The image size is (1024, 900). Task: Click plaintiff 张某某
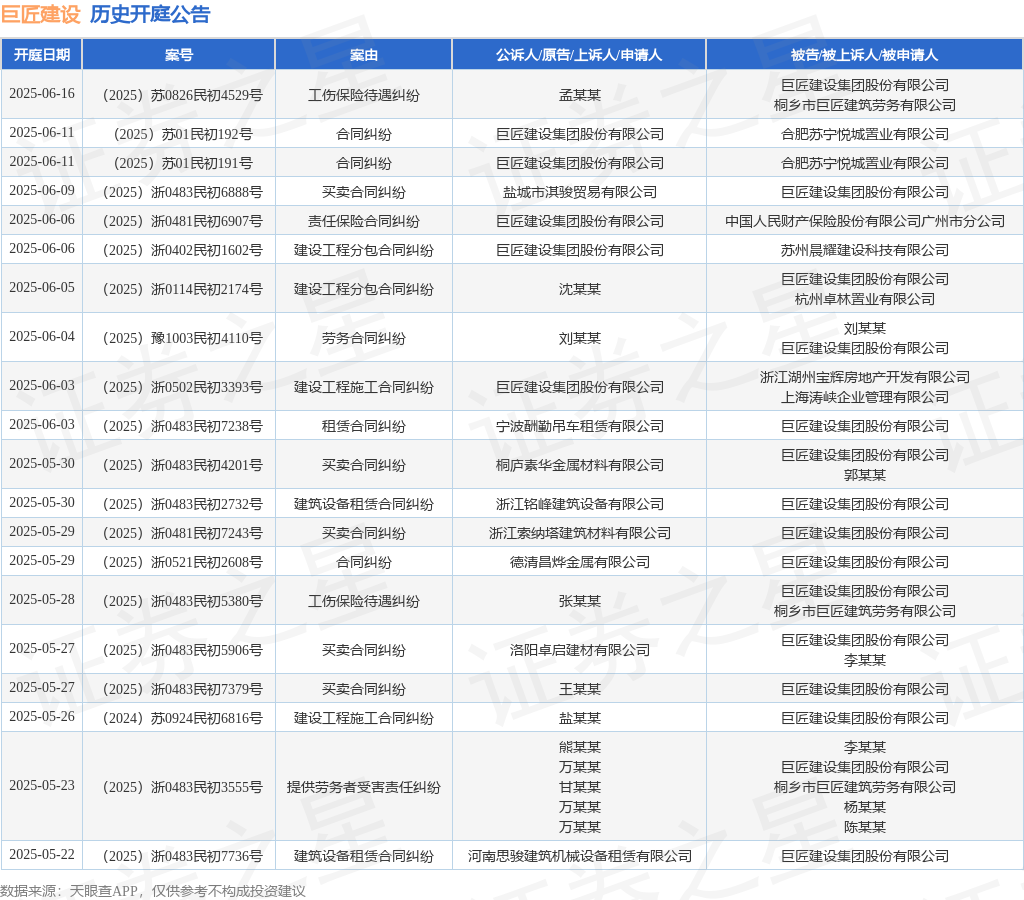coord(579,601)
